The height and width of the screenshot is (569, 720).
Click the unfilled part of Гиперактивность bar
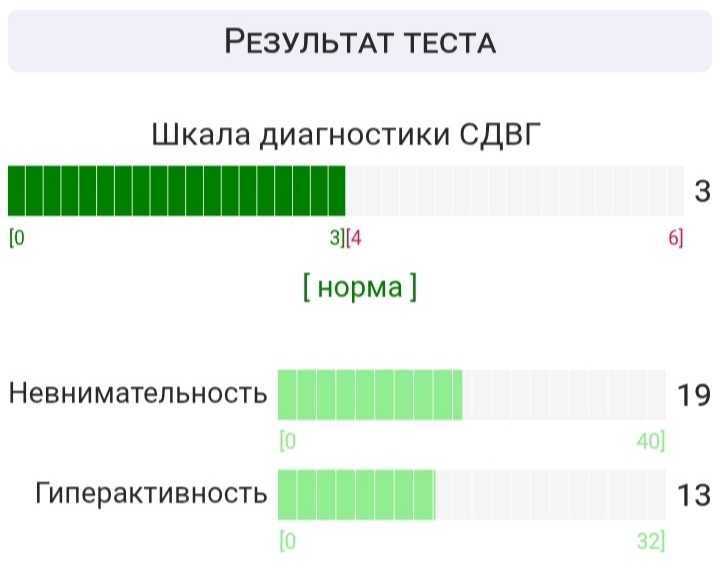[x=551, y=495]
